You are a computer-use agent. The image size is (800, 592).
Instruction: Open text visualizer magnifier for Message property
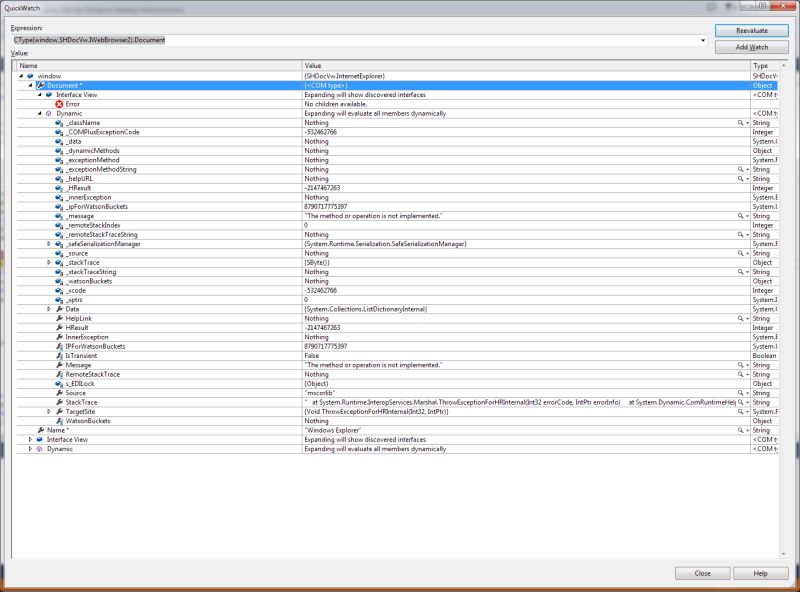(x=740, y=365)
